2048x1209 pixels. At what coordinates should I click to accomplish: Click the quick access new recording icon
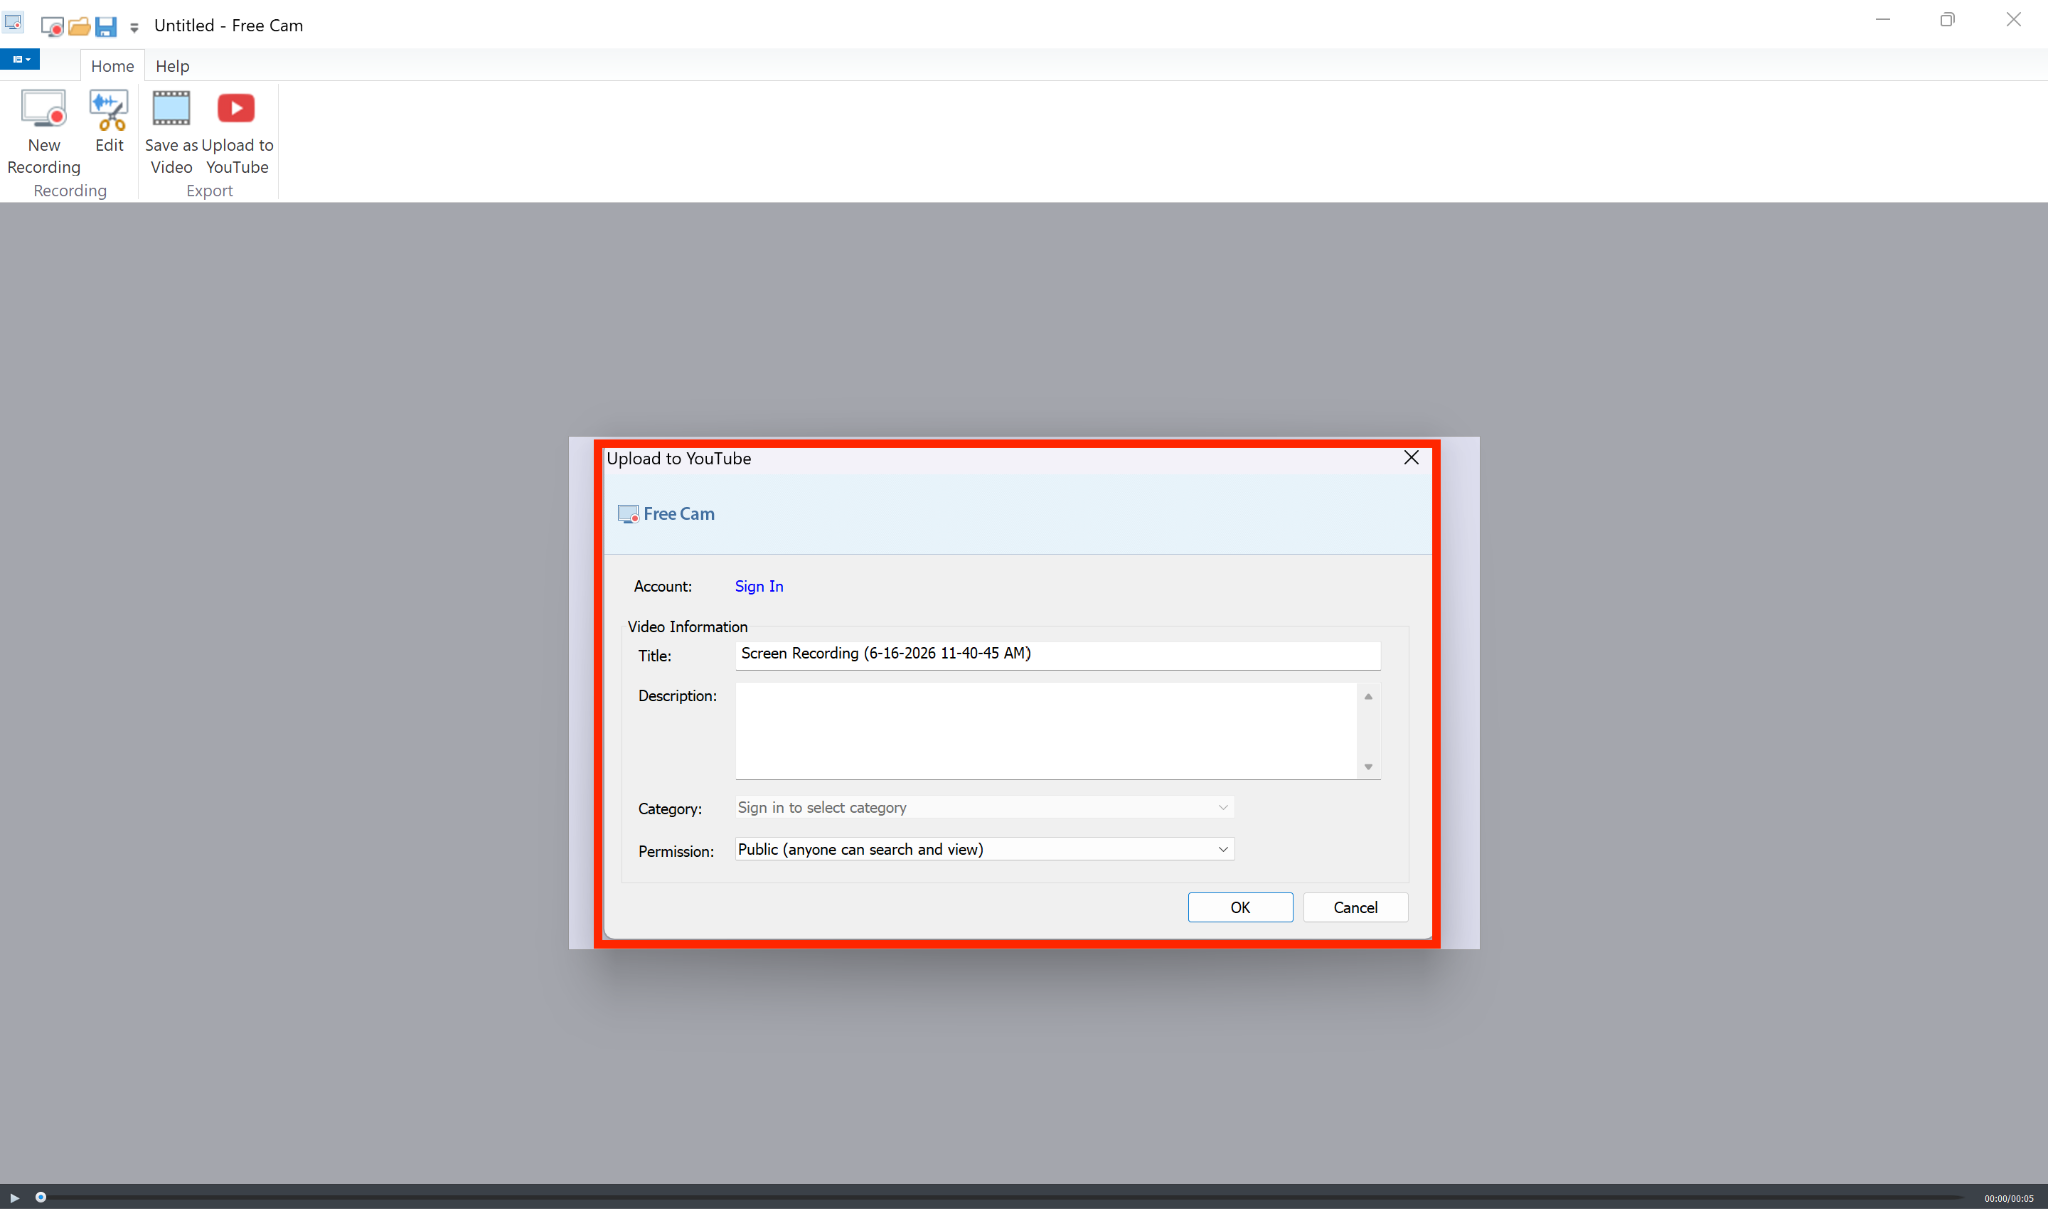(x=52, y=26)
